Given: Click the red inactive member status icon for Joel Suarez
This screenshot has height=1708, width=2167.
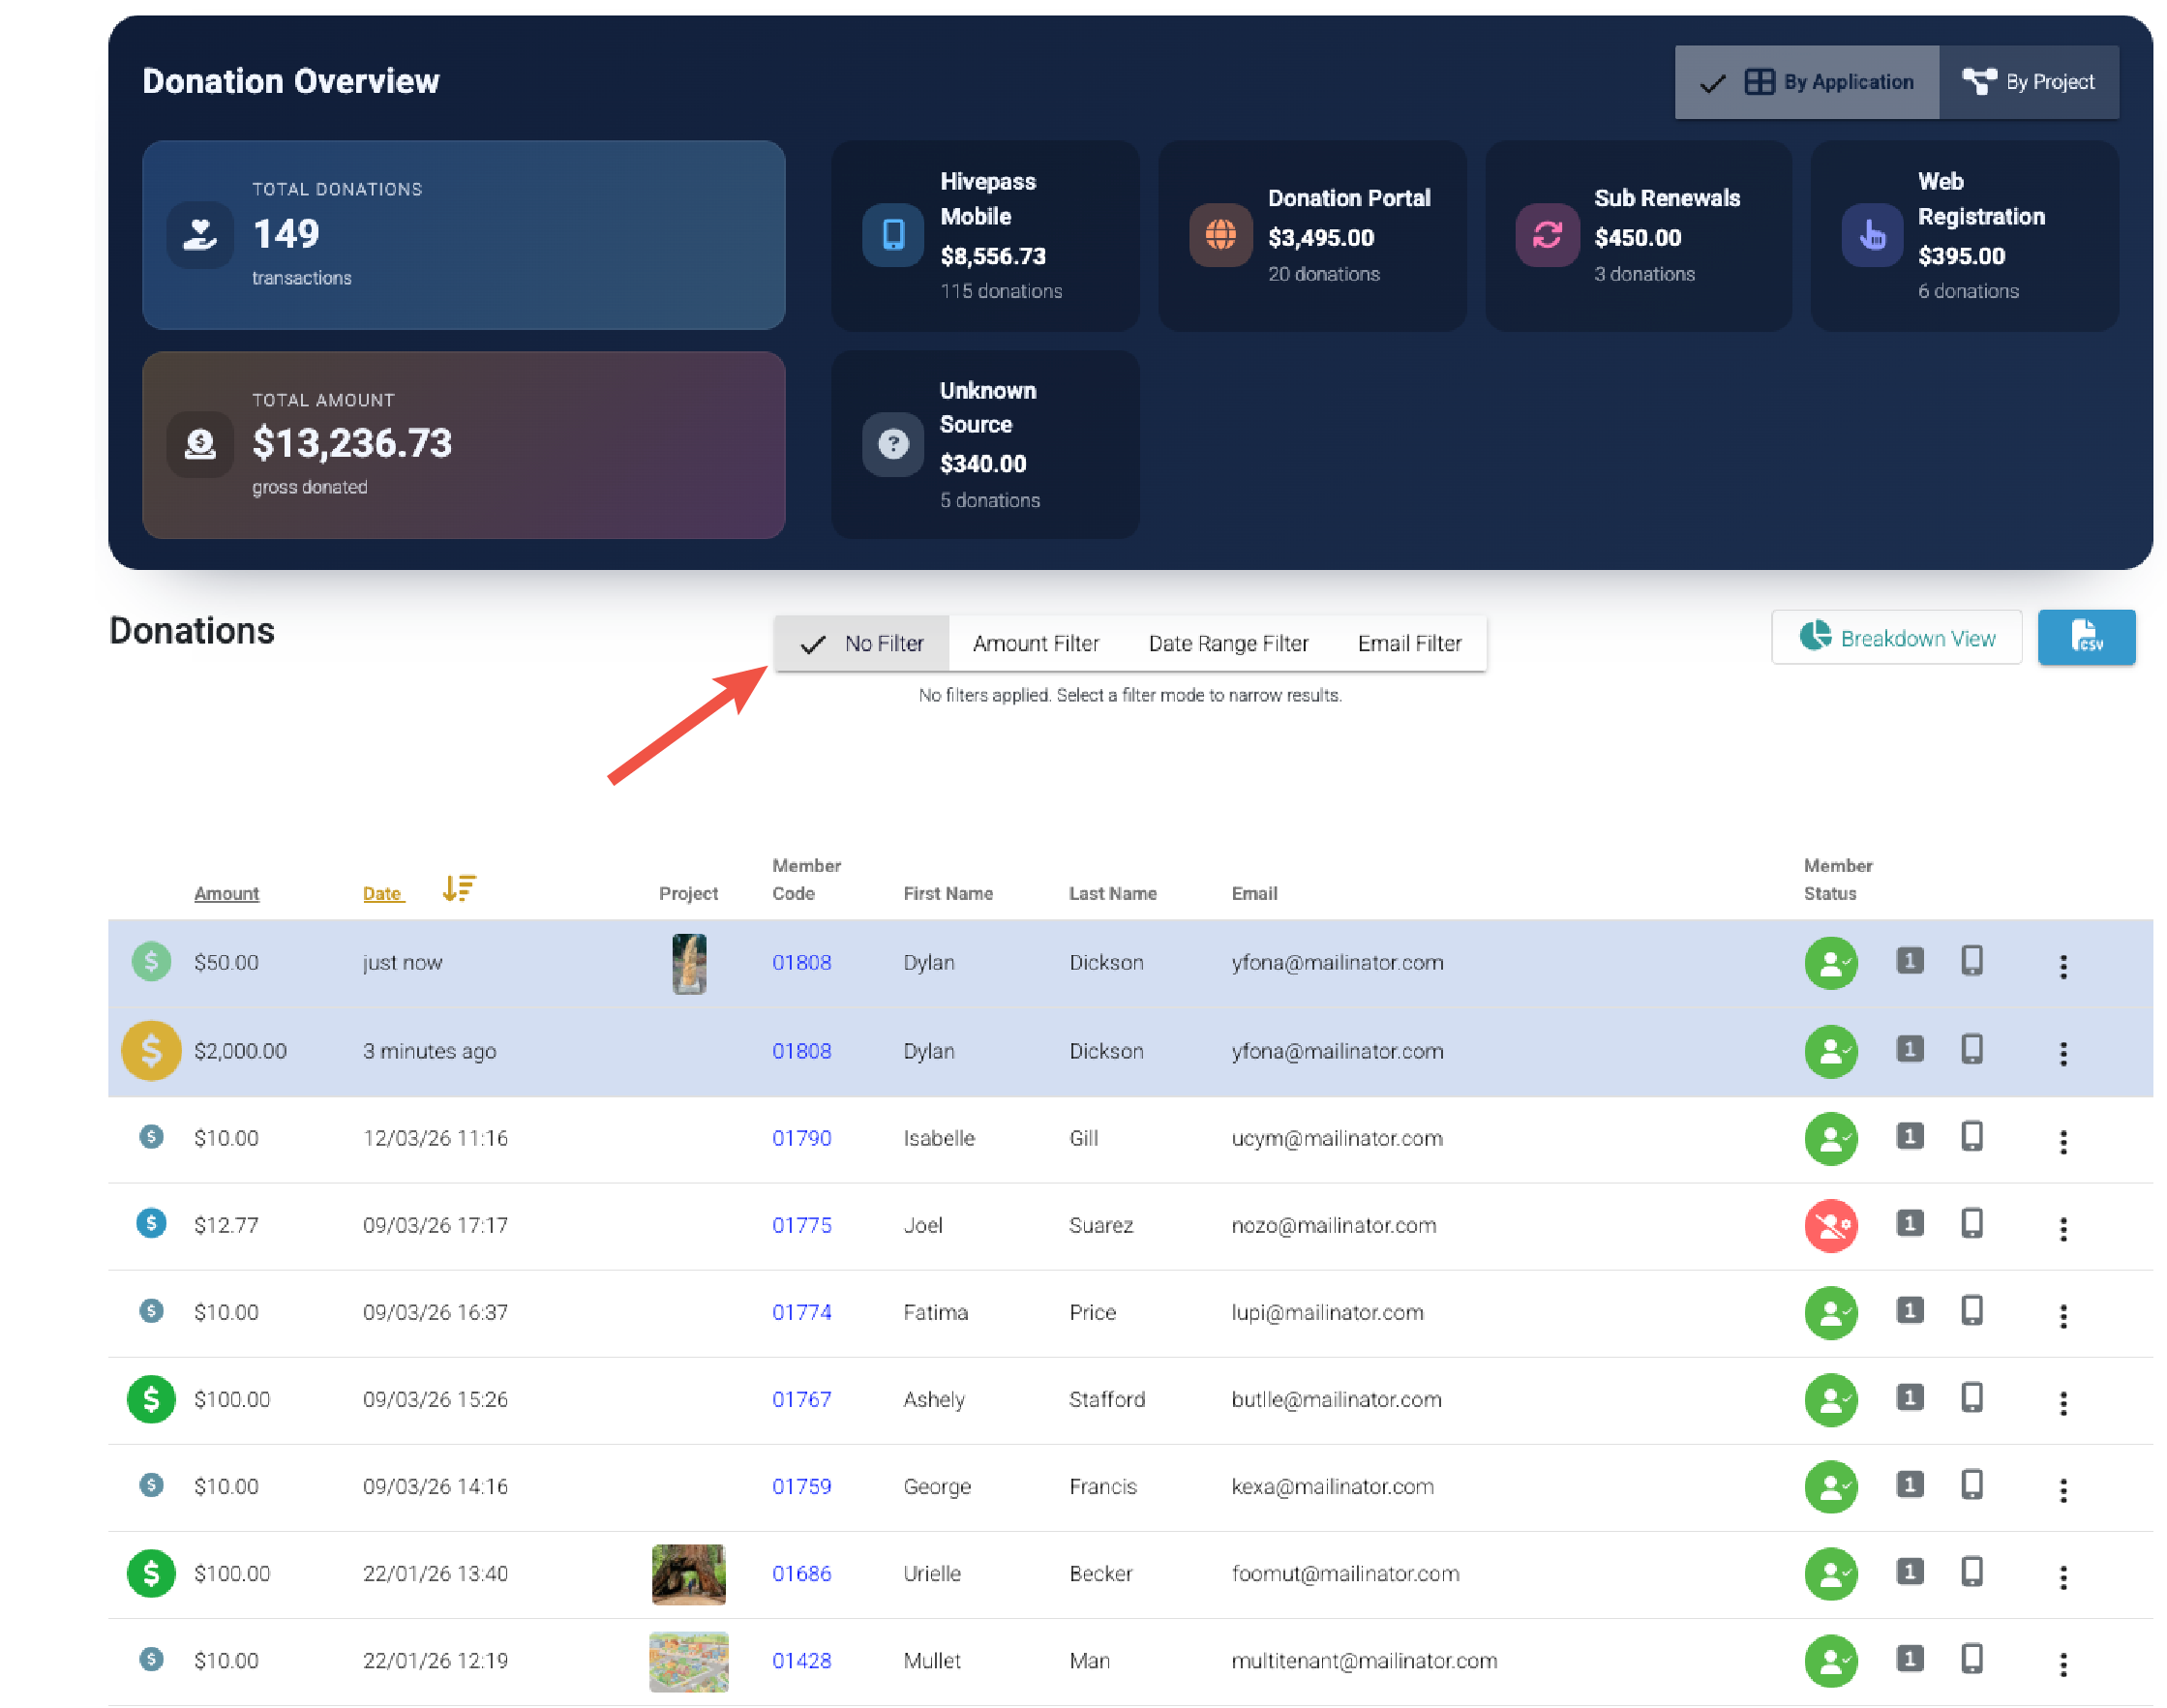Looking at the screenshot, I should (1830, 1225).
